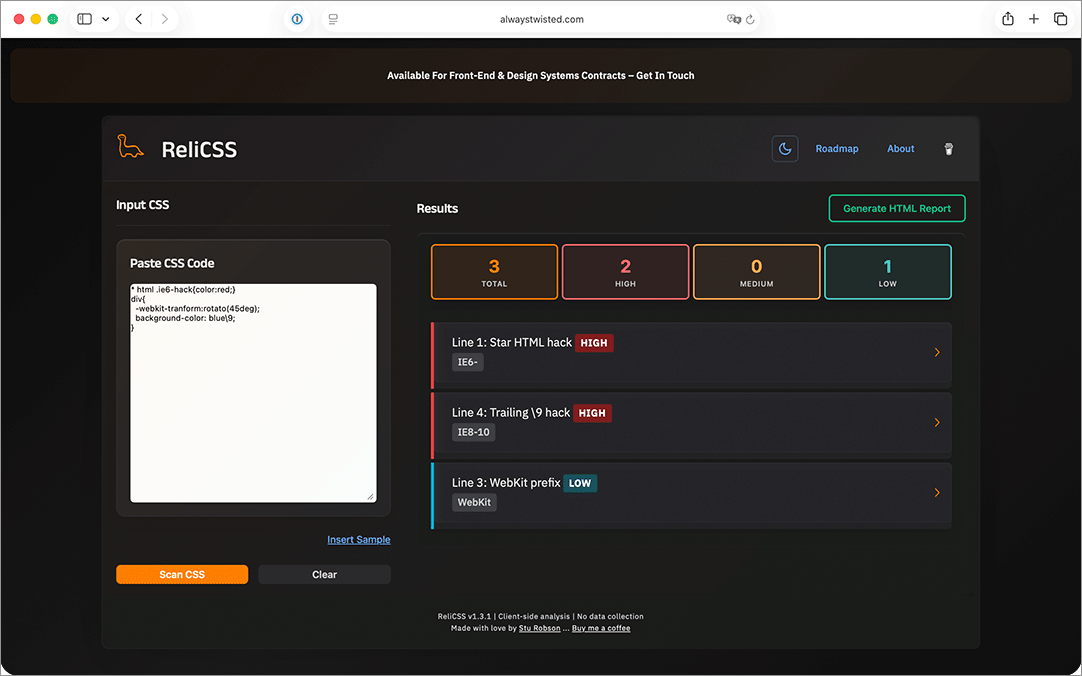Viewport: 1082px width, 676px height.
Task: Click the translate page icon
Action: (x=734, y=19)
